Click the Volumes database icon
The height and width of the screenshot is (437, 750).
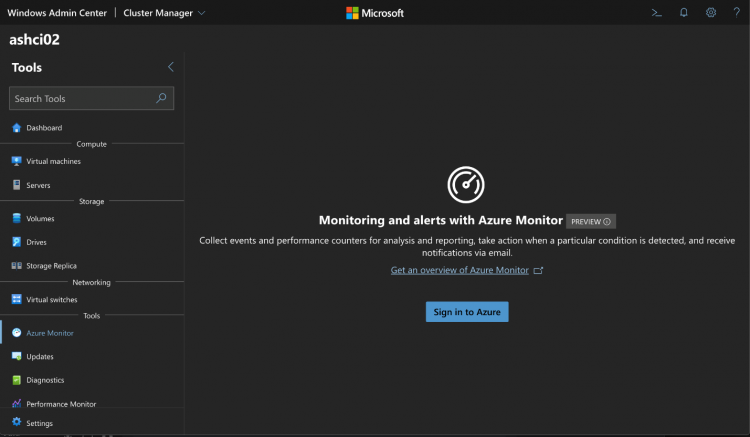pyautogui.click(x=16, y=218)
